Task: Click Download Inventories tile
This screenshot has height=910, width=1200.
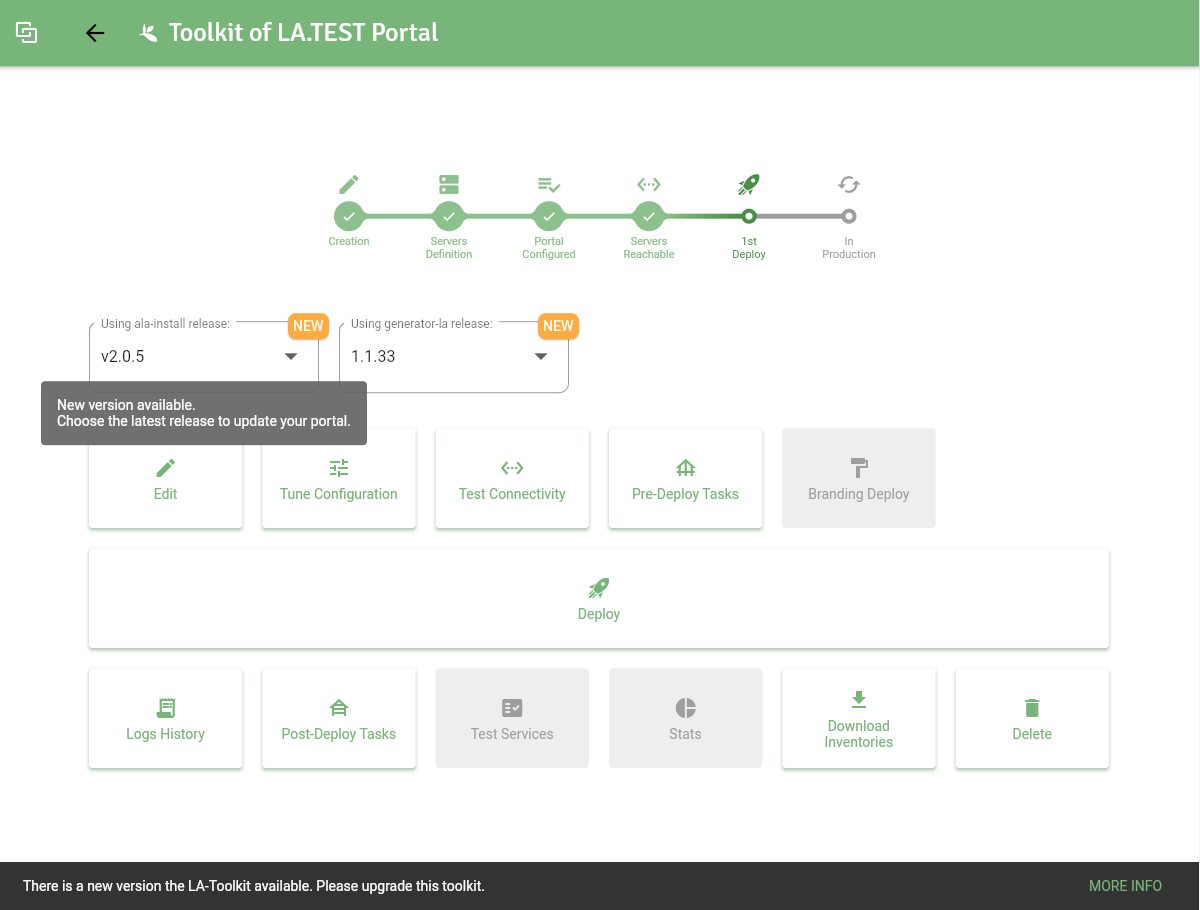Action: coord(859,718)
